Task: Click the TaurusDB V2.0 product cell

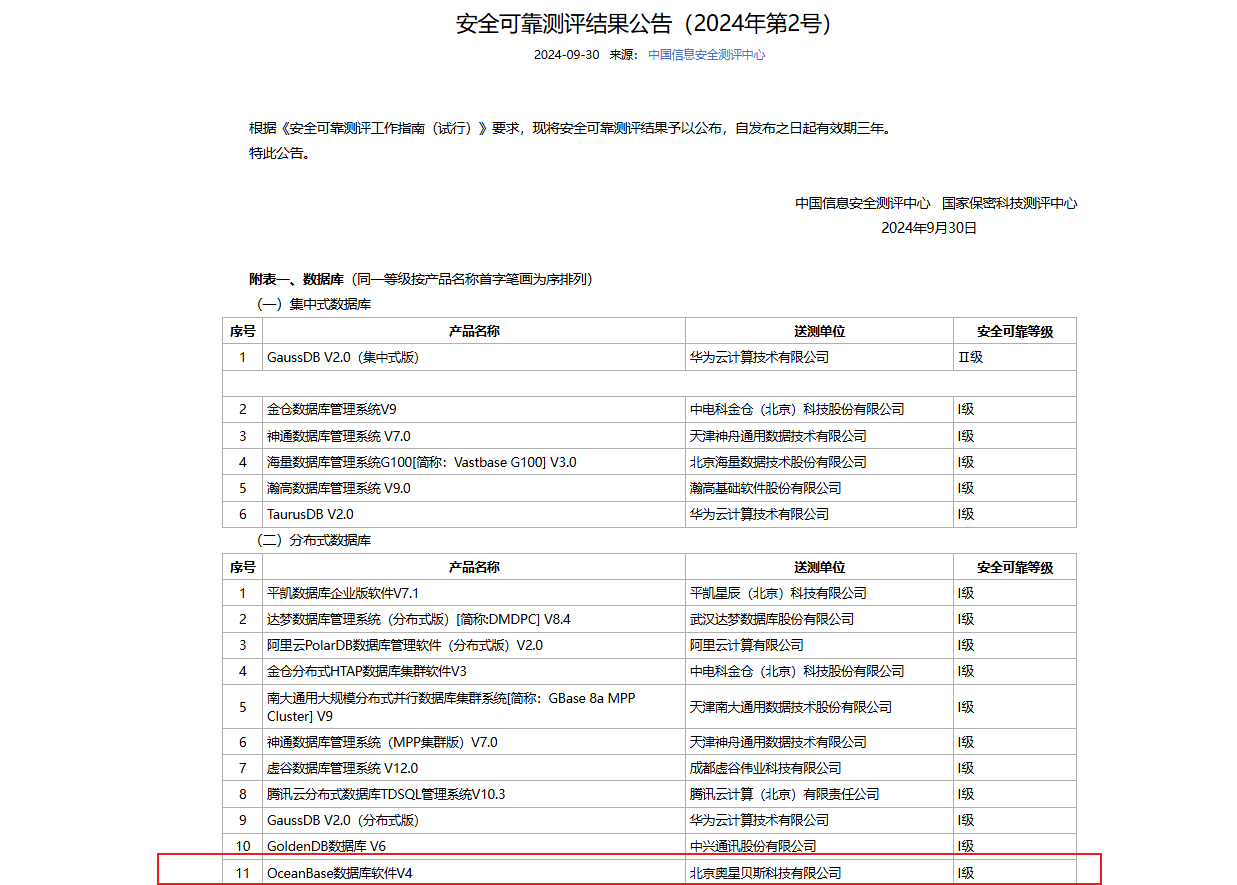Action: click(310, 514)
